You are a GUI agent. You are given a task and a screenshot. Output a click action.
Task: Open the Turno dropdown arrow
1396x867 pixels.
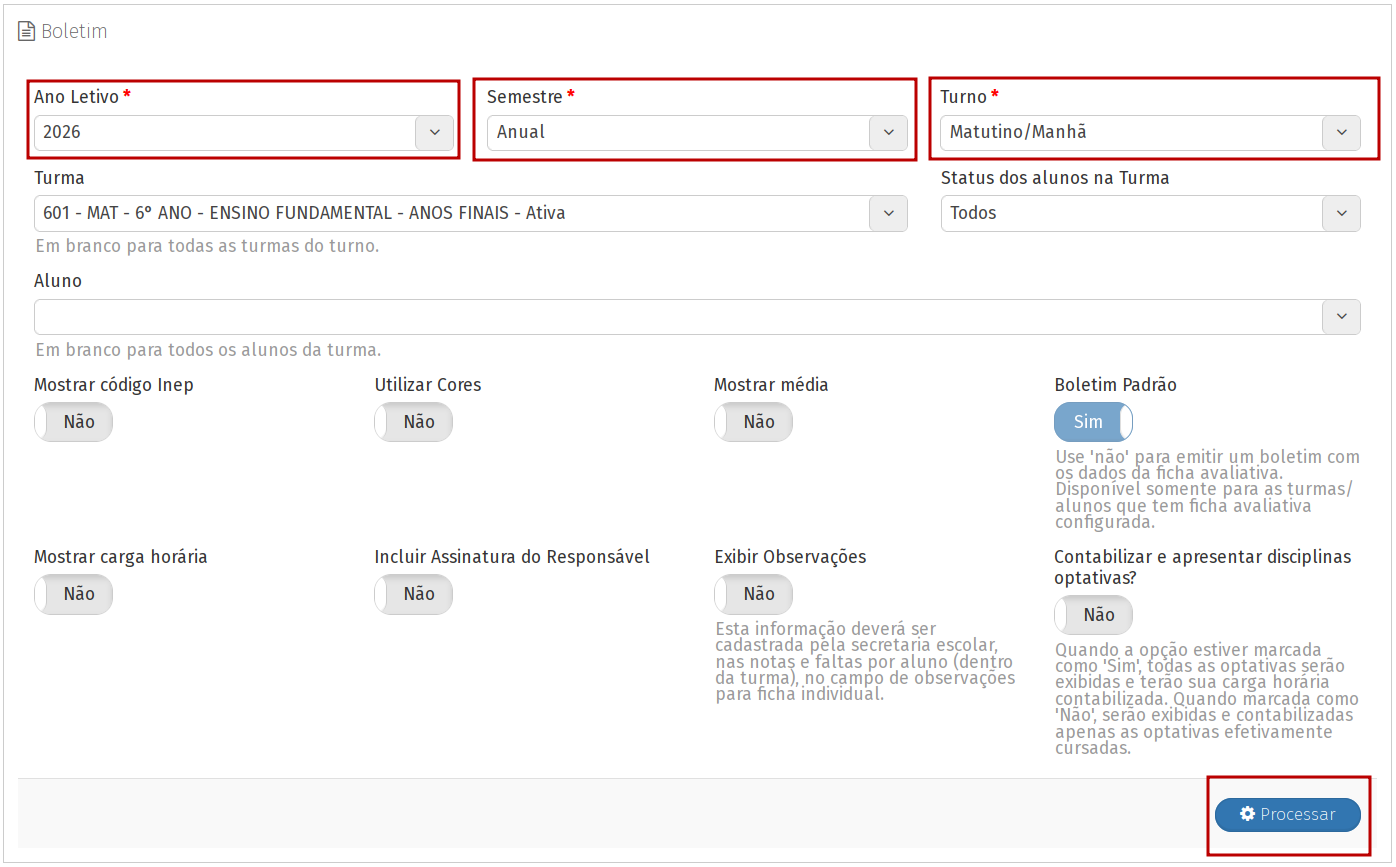[1341, 133]
